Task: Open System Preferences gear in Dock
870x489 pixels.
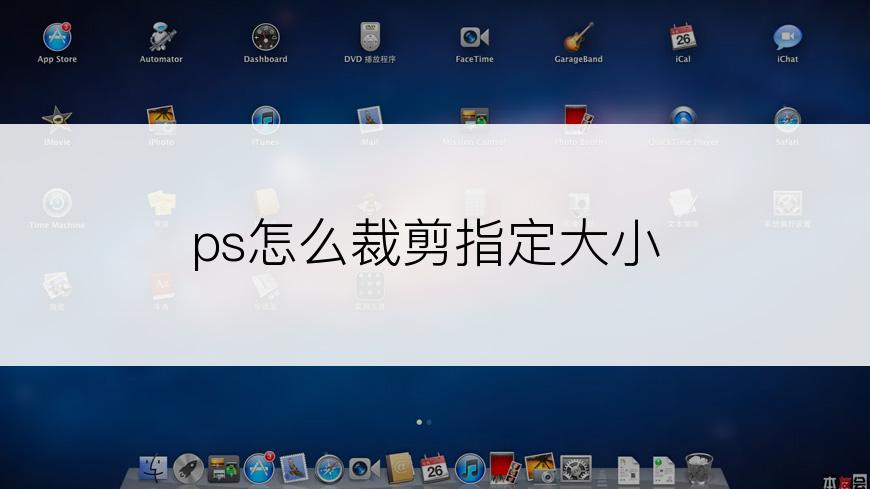Action: pyautogui.click(x=576, y=468)
